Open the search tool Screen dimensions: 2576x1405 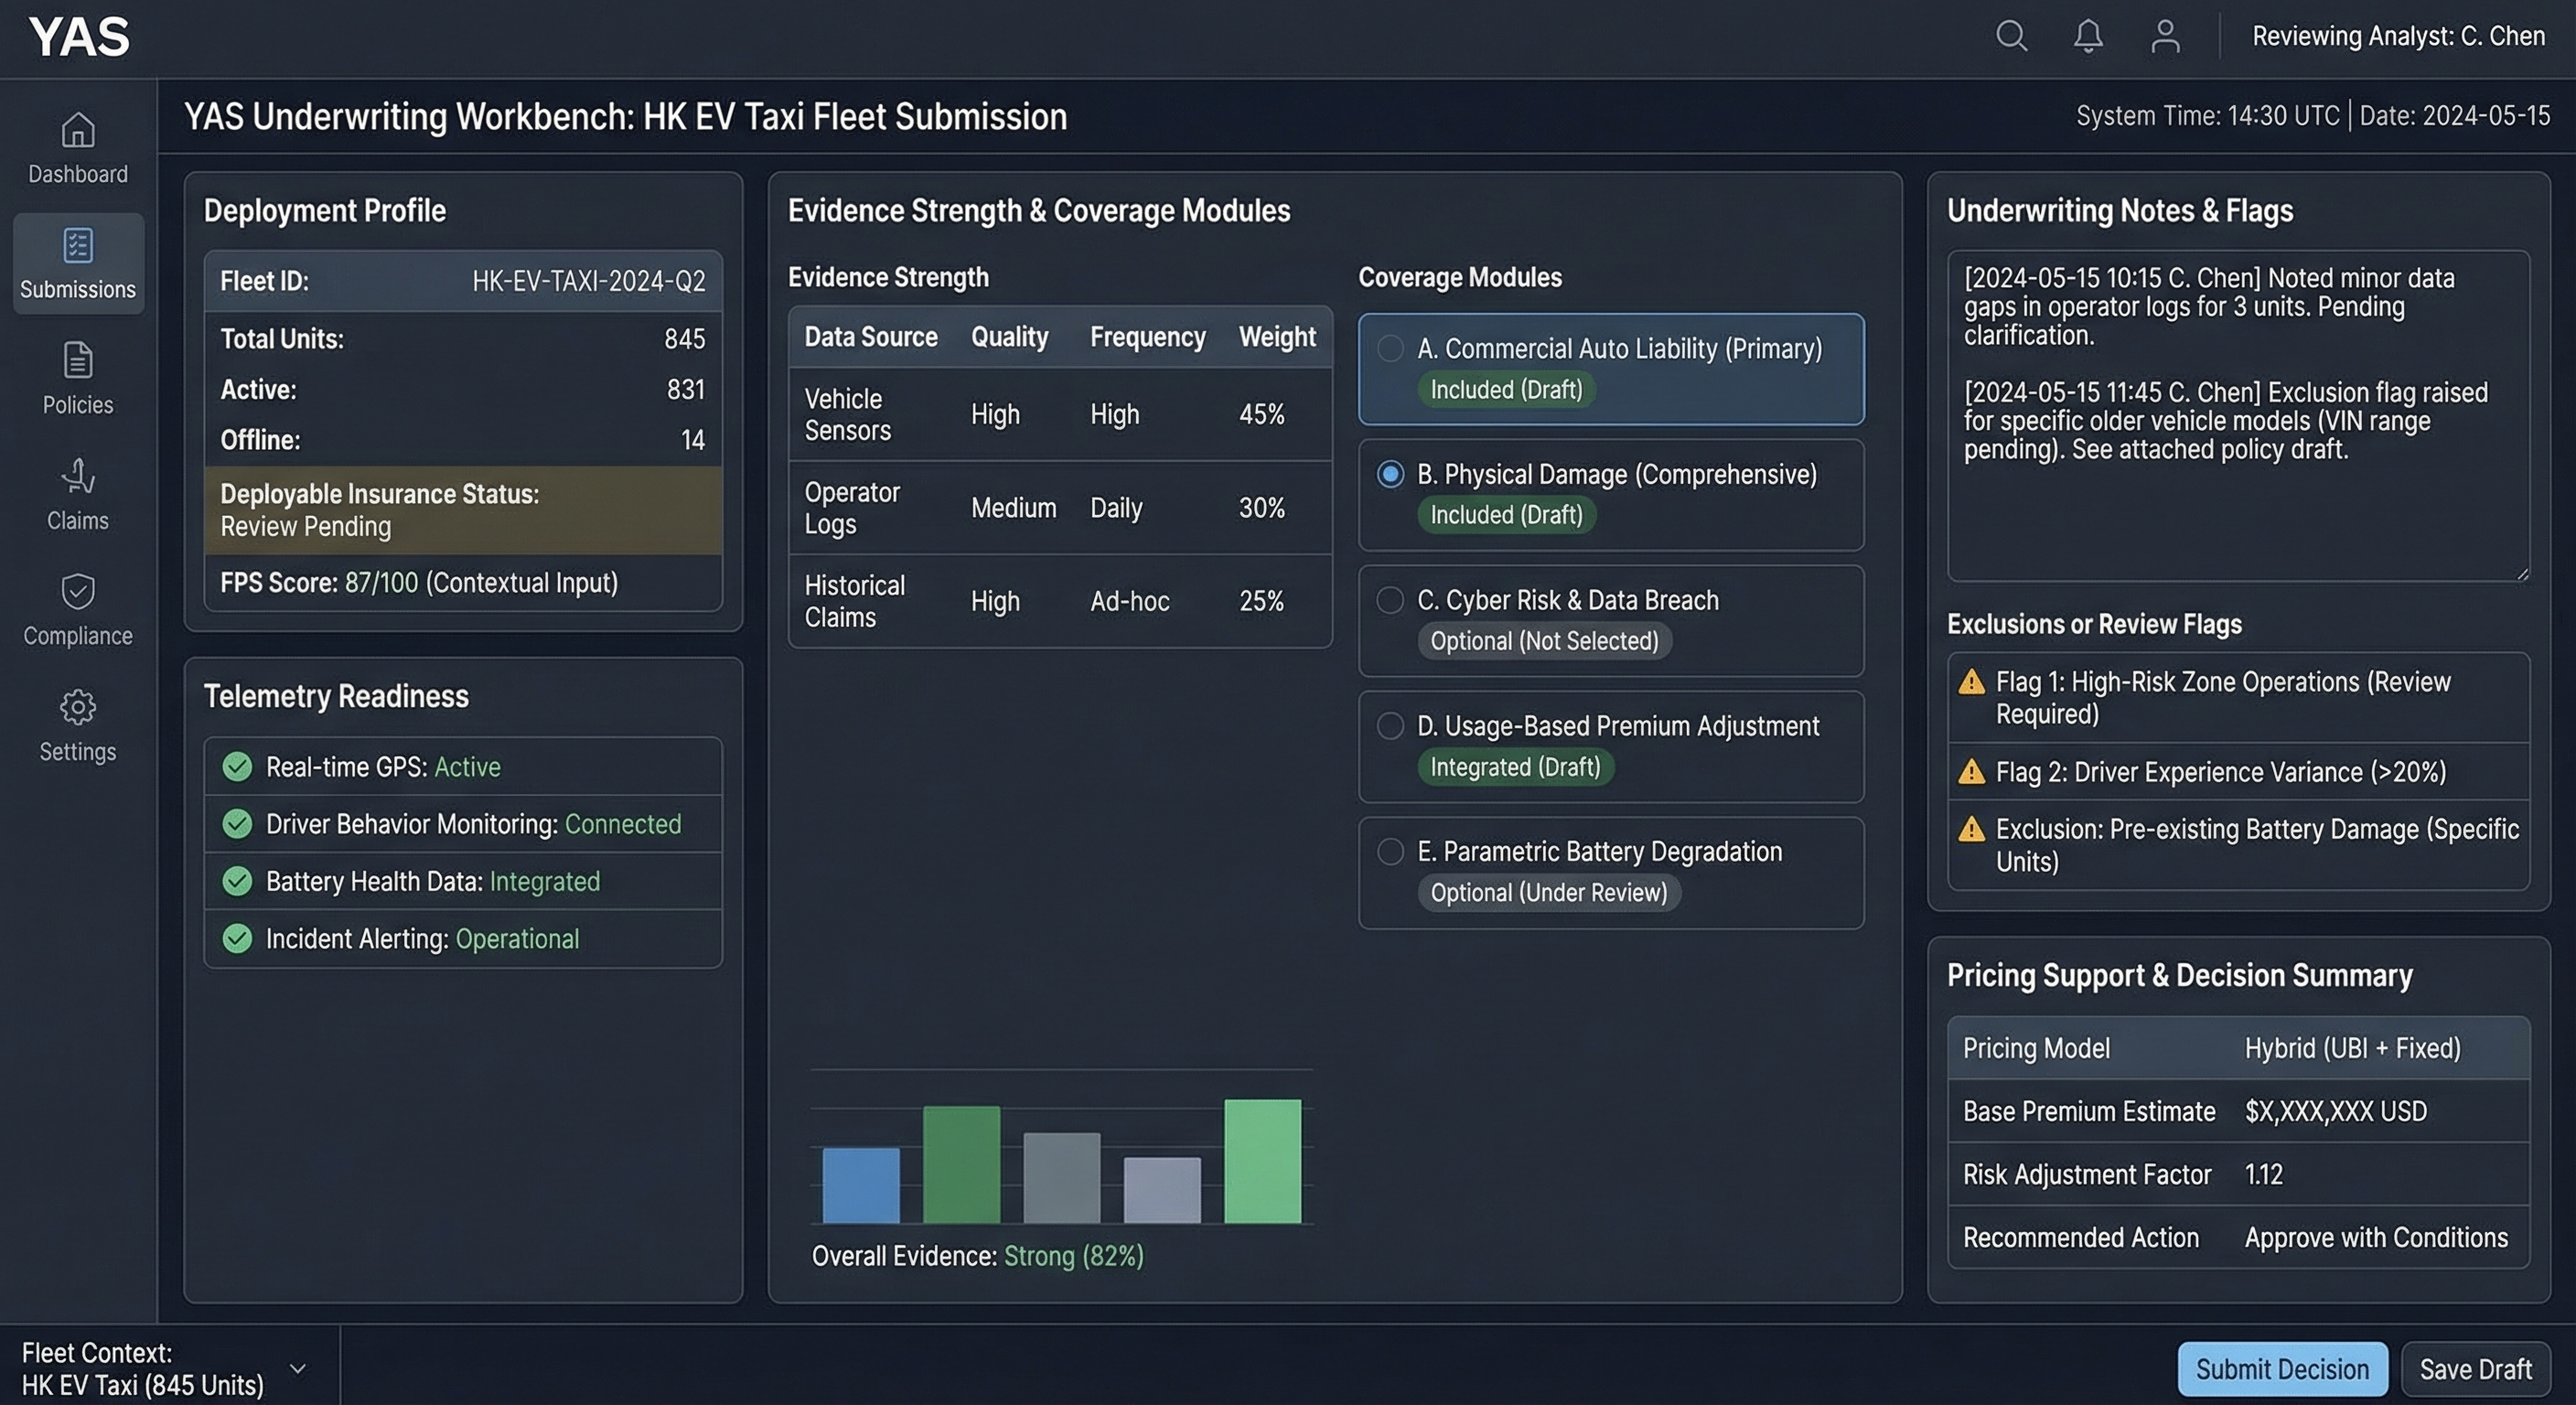pyautogui.click(x=2012, y=36)
